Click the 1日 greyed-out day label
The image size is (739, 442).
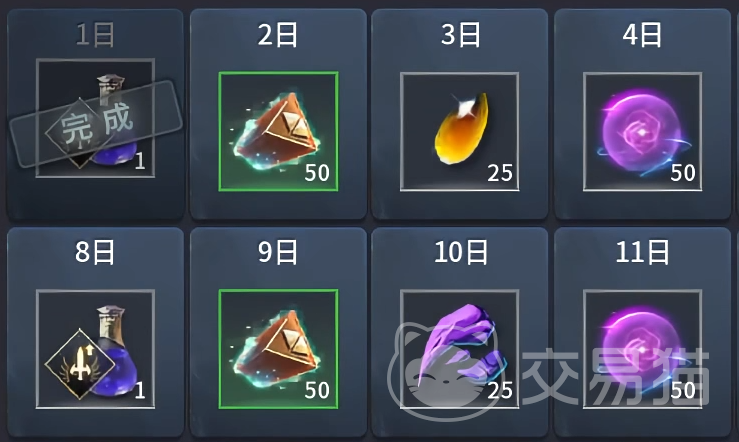pyautogui.click(x=95, y=35)
